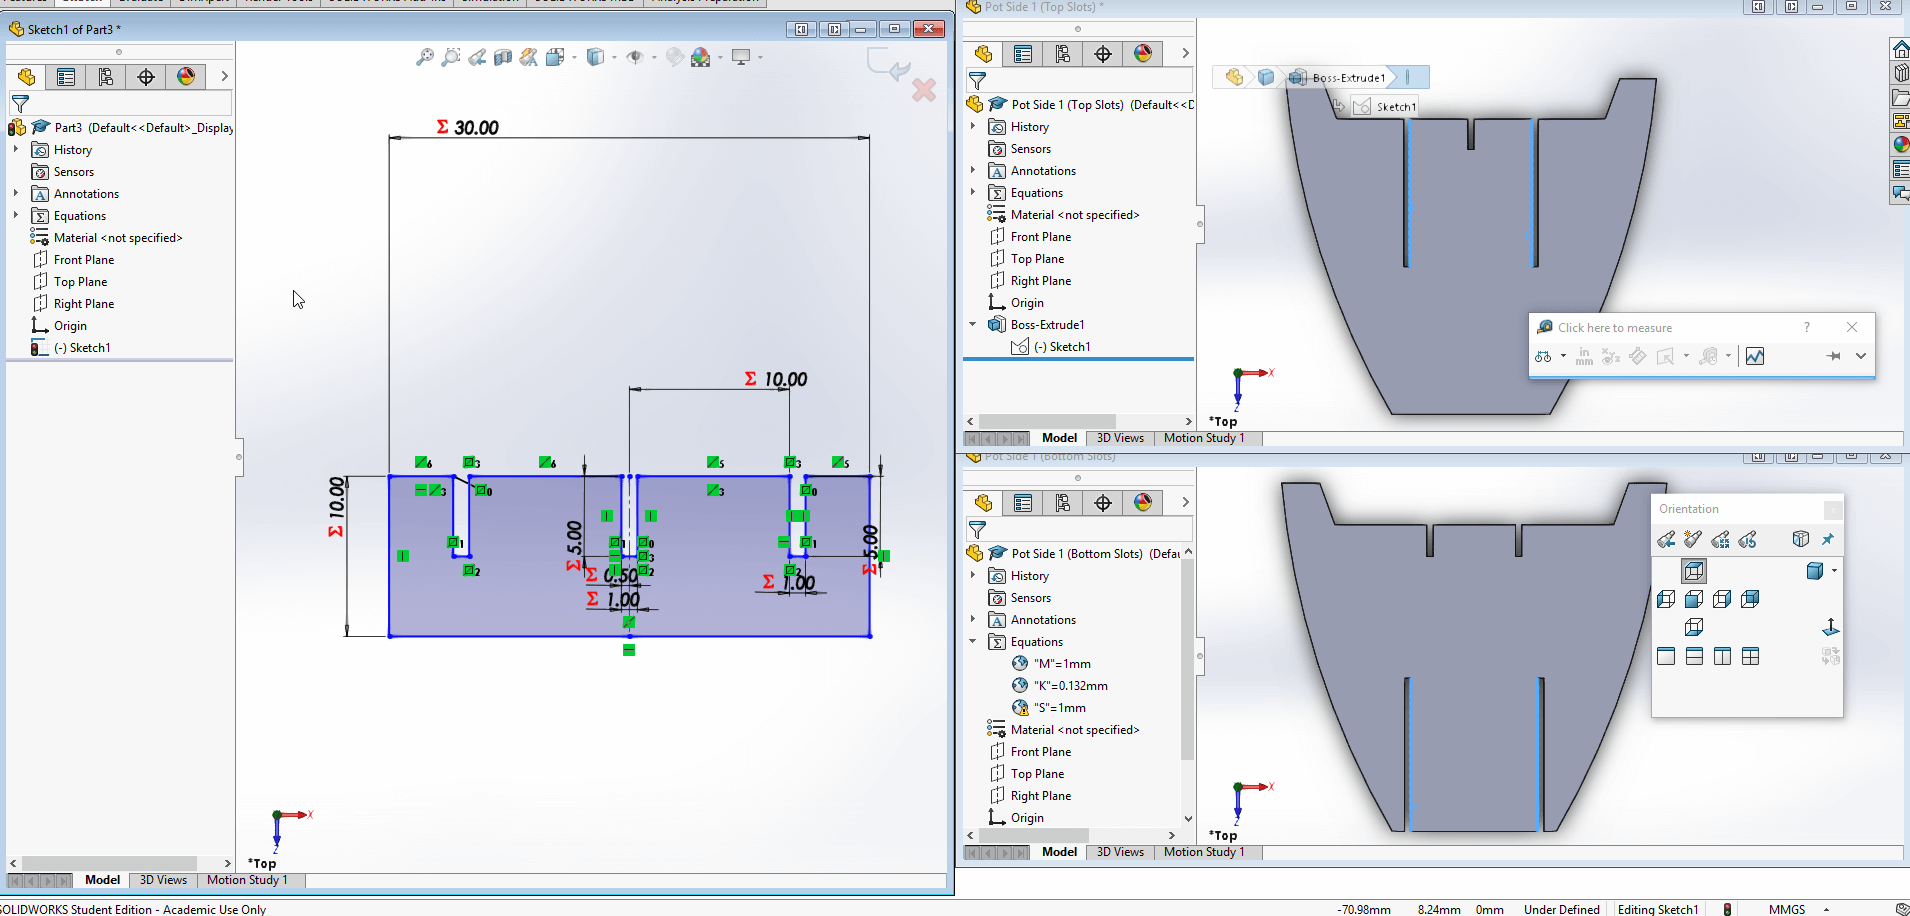1910x916 pixels.
Task: Collapse Equations node in Bottom Slots tree
Action: pos(973,641)
